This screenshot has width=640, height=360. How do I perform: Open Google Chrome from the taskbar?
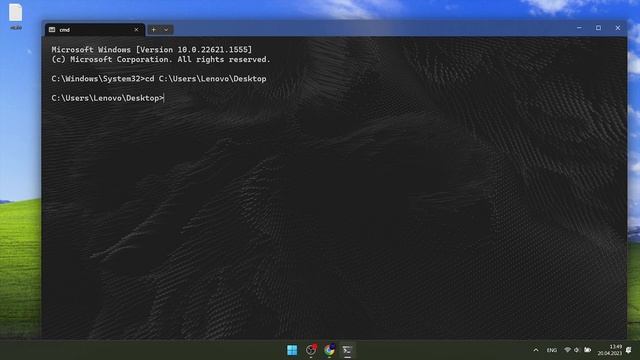(x=329, y=350)
